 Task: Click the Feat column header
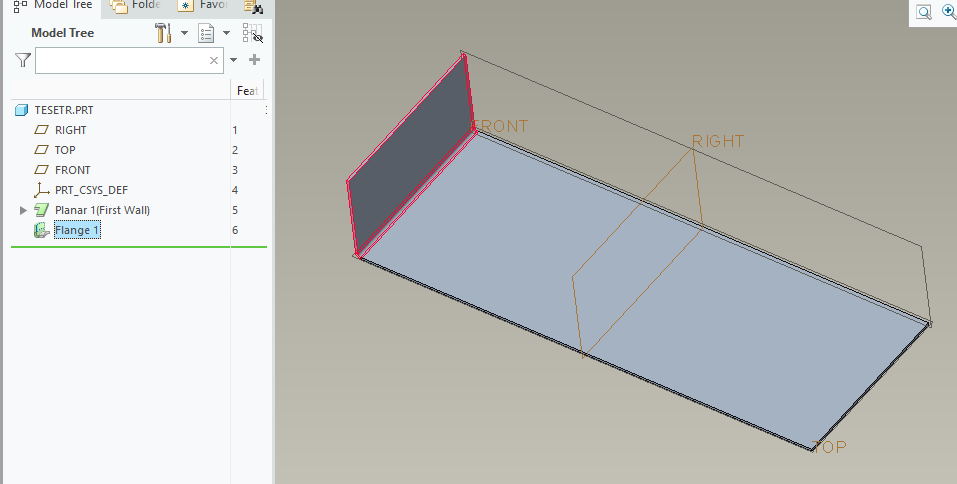(247, 91)
